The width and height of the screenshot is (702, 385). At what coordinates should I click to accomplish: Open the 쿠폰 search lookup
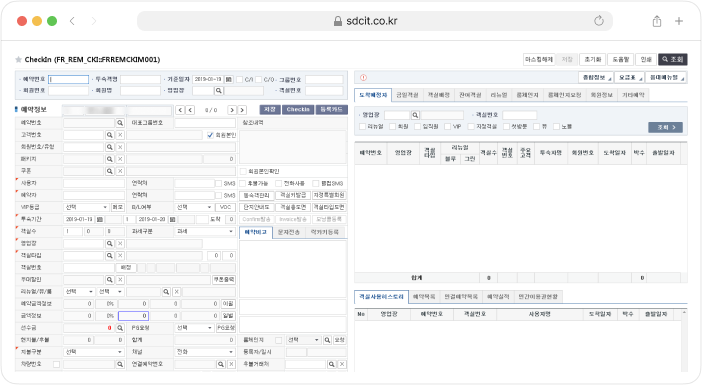click(110, 171)
